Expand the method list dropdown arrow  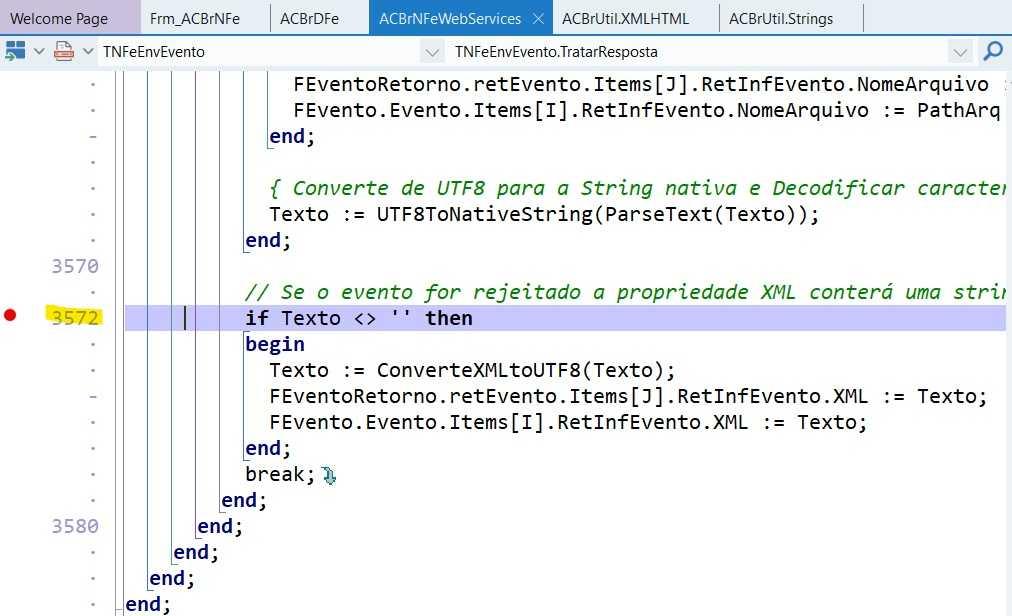960,52
